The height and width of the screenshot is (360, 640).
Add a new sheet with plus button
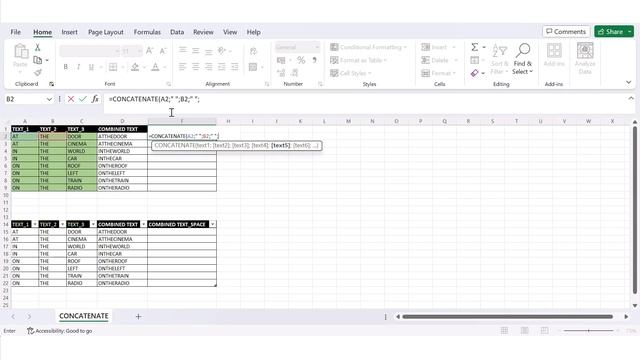138,316
